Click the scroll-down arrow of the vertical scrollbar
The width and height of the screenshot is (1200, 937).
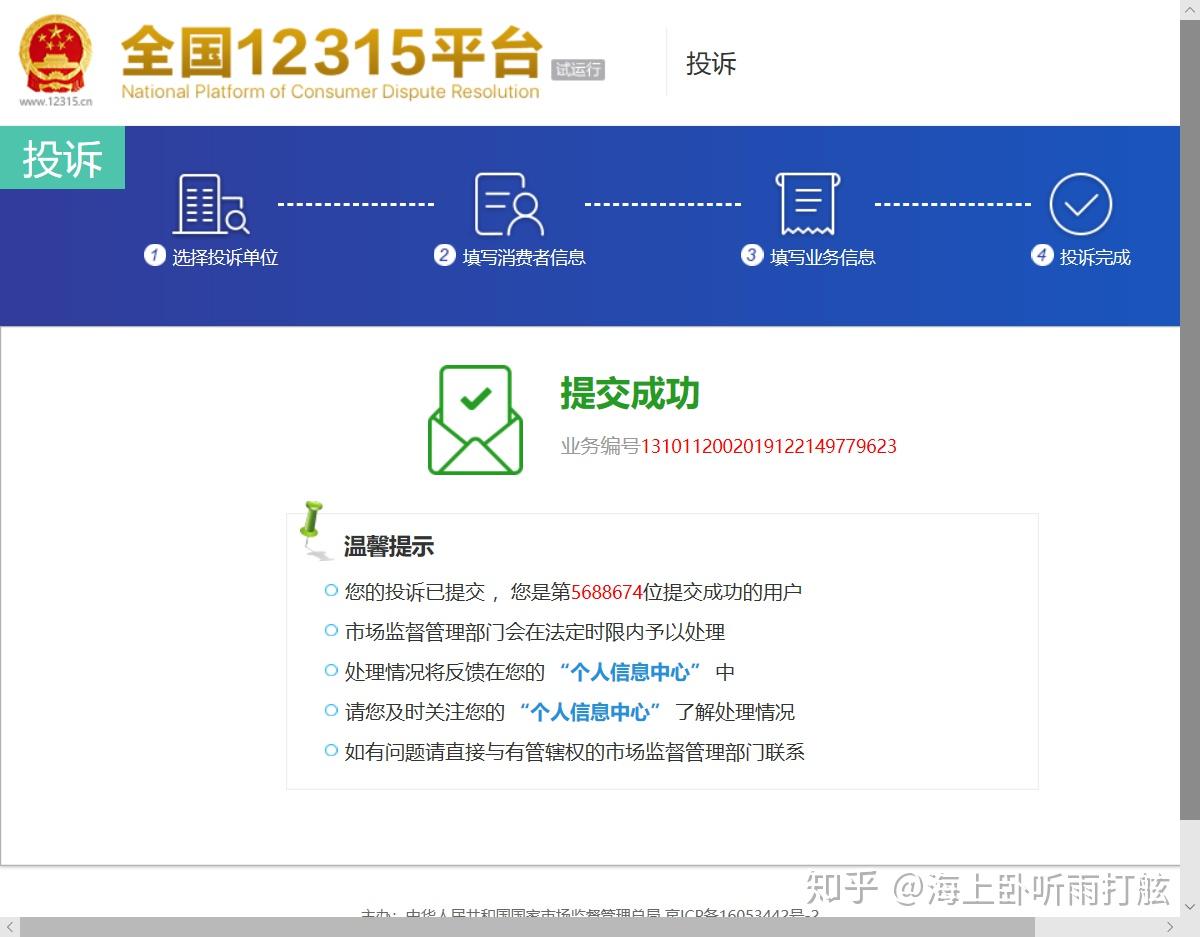point(1190,907)
